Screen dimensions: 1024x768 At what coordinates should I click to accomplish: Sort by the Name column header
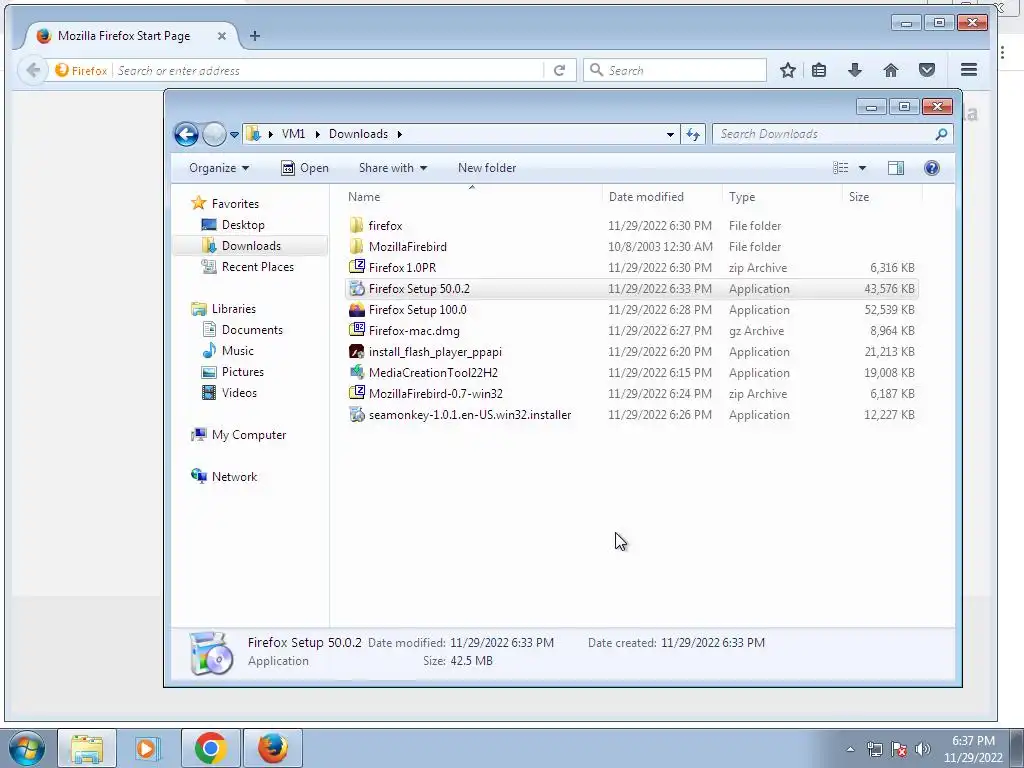click(x=364, y=197)
